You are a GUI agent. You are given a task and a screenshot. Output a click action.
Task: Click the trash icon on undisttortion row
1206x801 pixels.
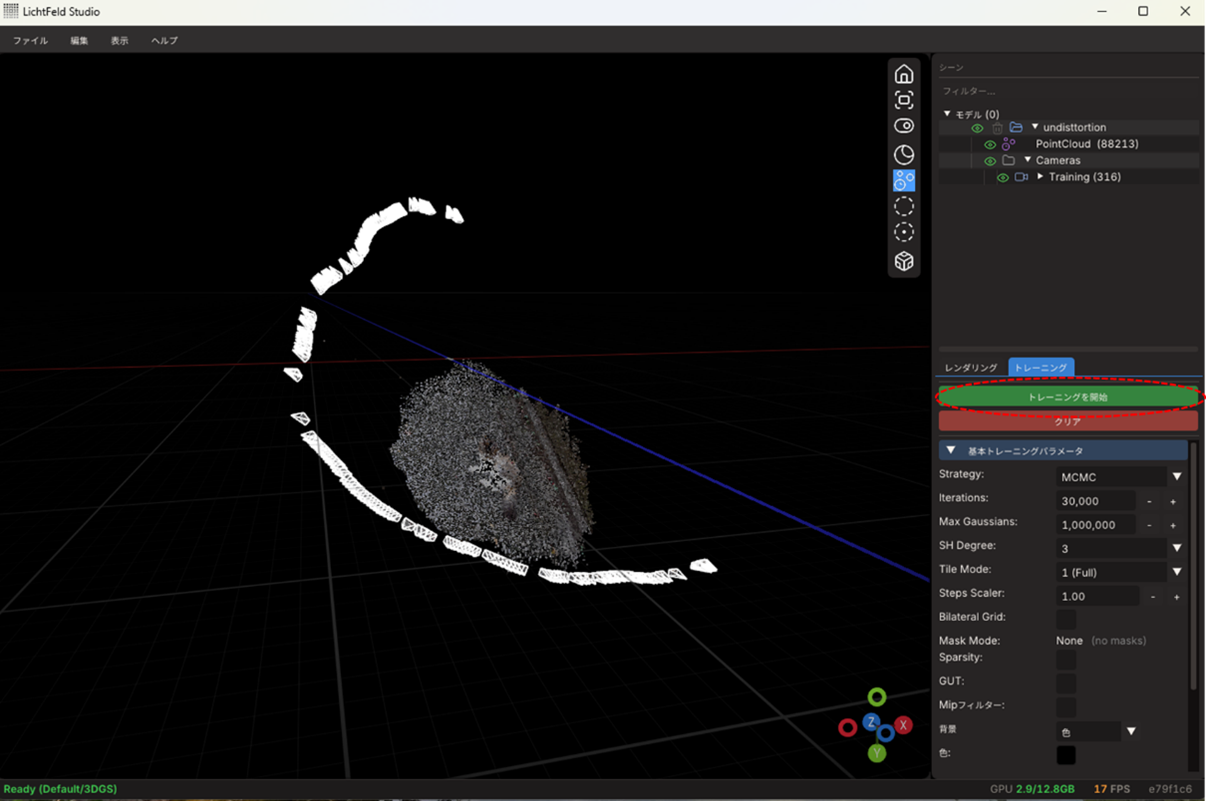997,128
